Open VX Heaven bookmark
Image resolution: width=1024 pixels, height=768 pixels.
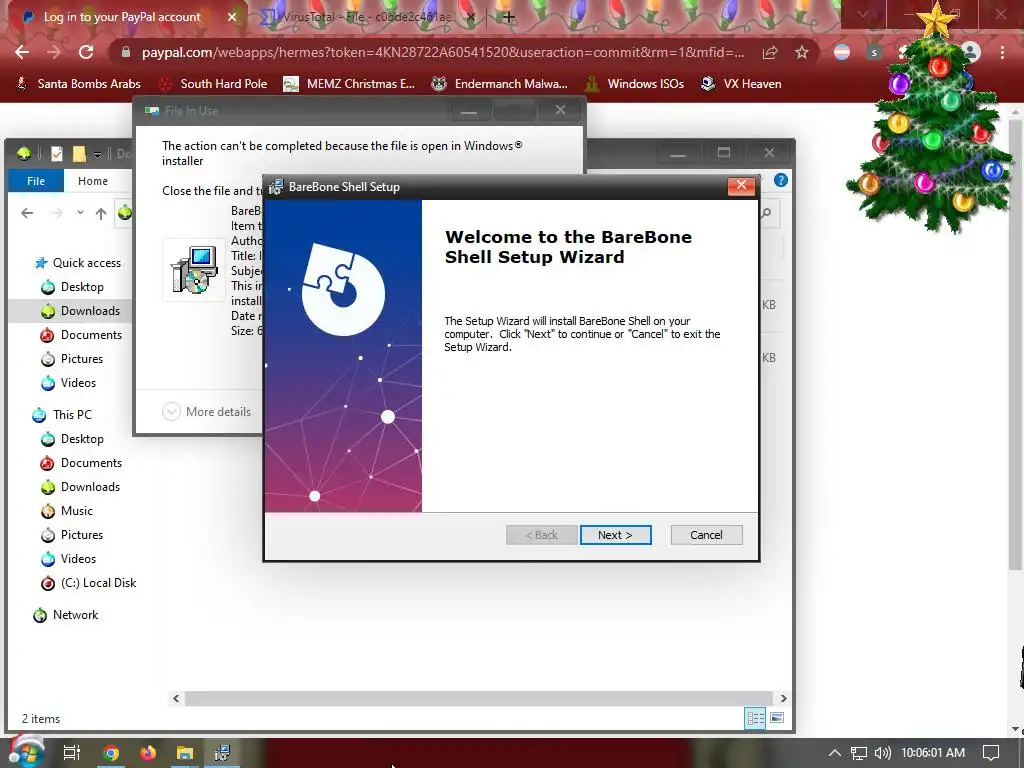click(x=741, y=84)
